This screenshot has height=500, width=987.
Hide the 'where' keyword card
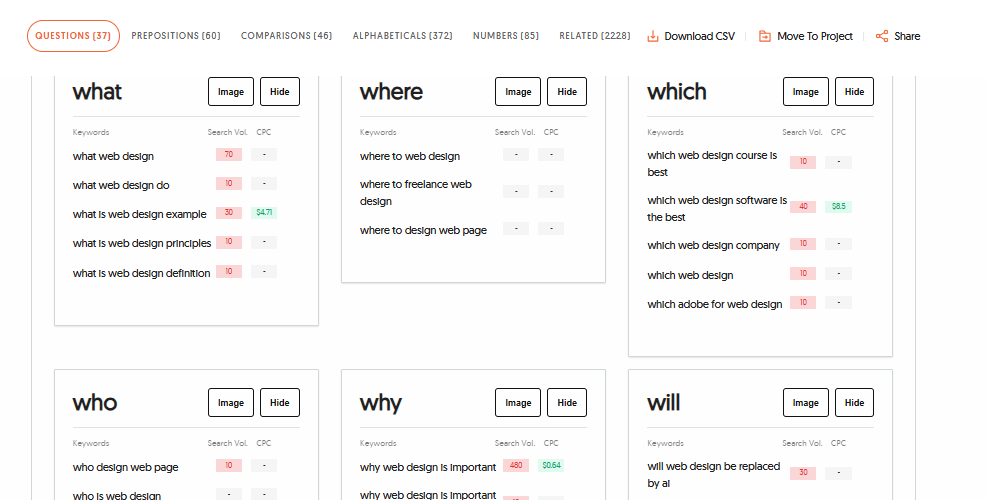click(567, 92)
